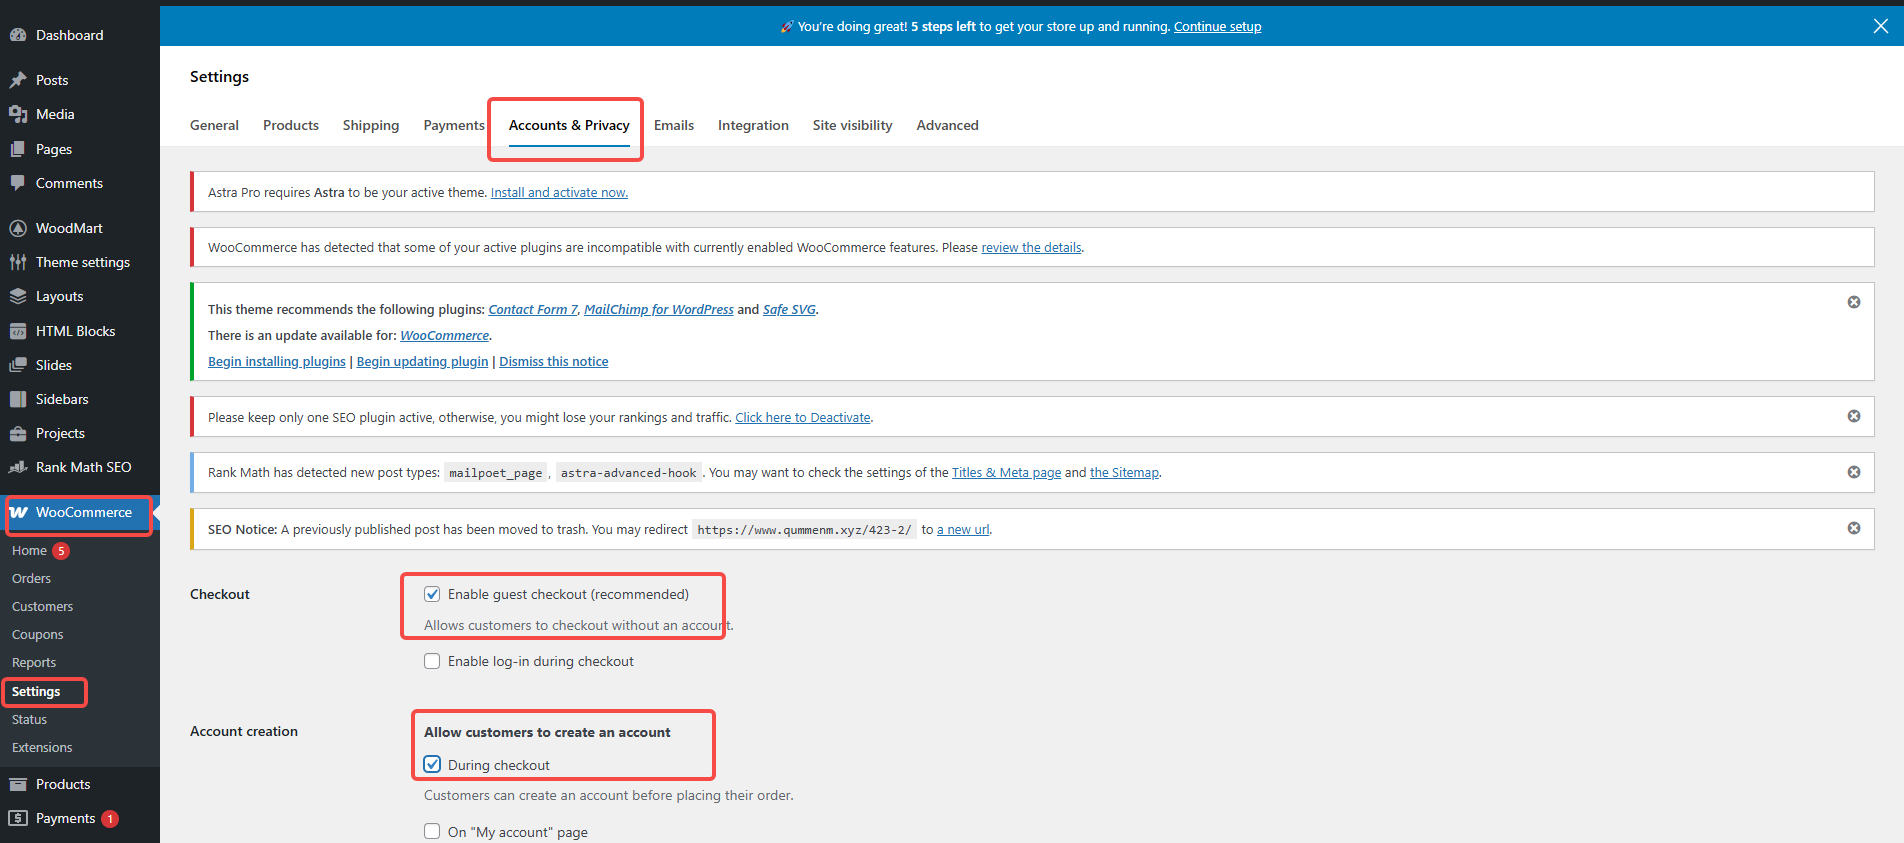The width and height of the screenshot is (1904, 843).
Task: Enable log-in during checkout
Action: (432, 661)
